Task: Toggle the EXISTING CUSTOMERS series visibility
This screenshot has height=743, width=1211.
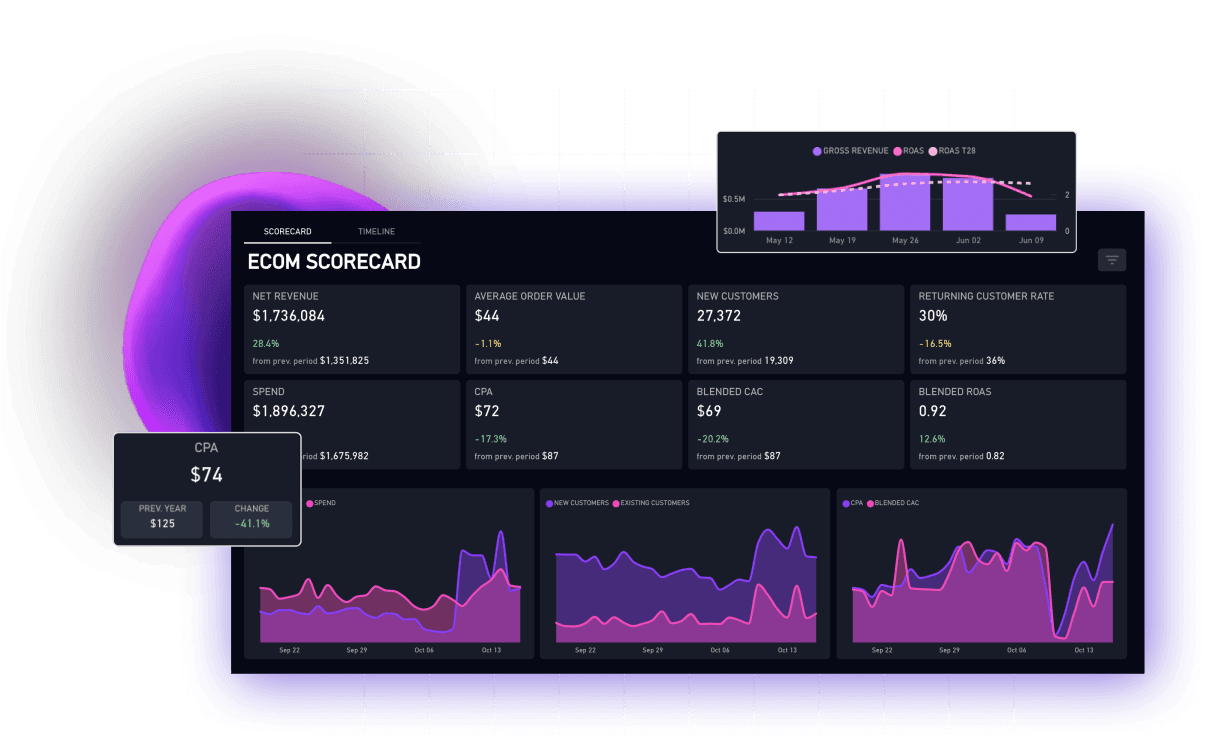Action: pyautogui.click(x=616, y=503)
